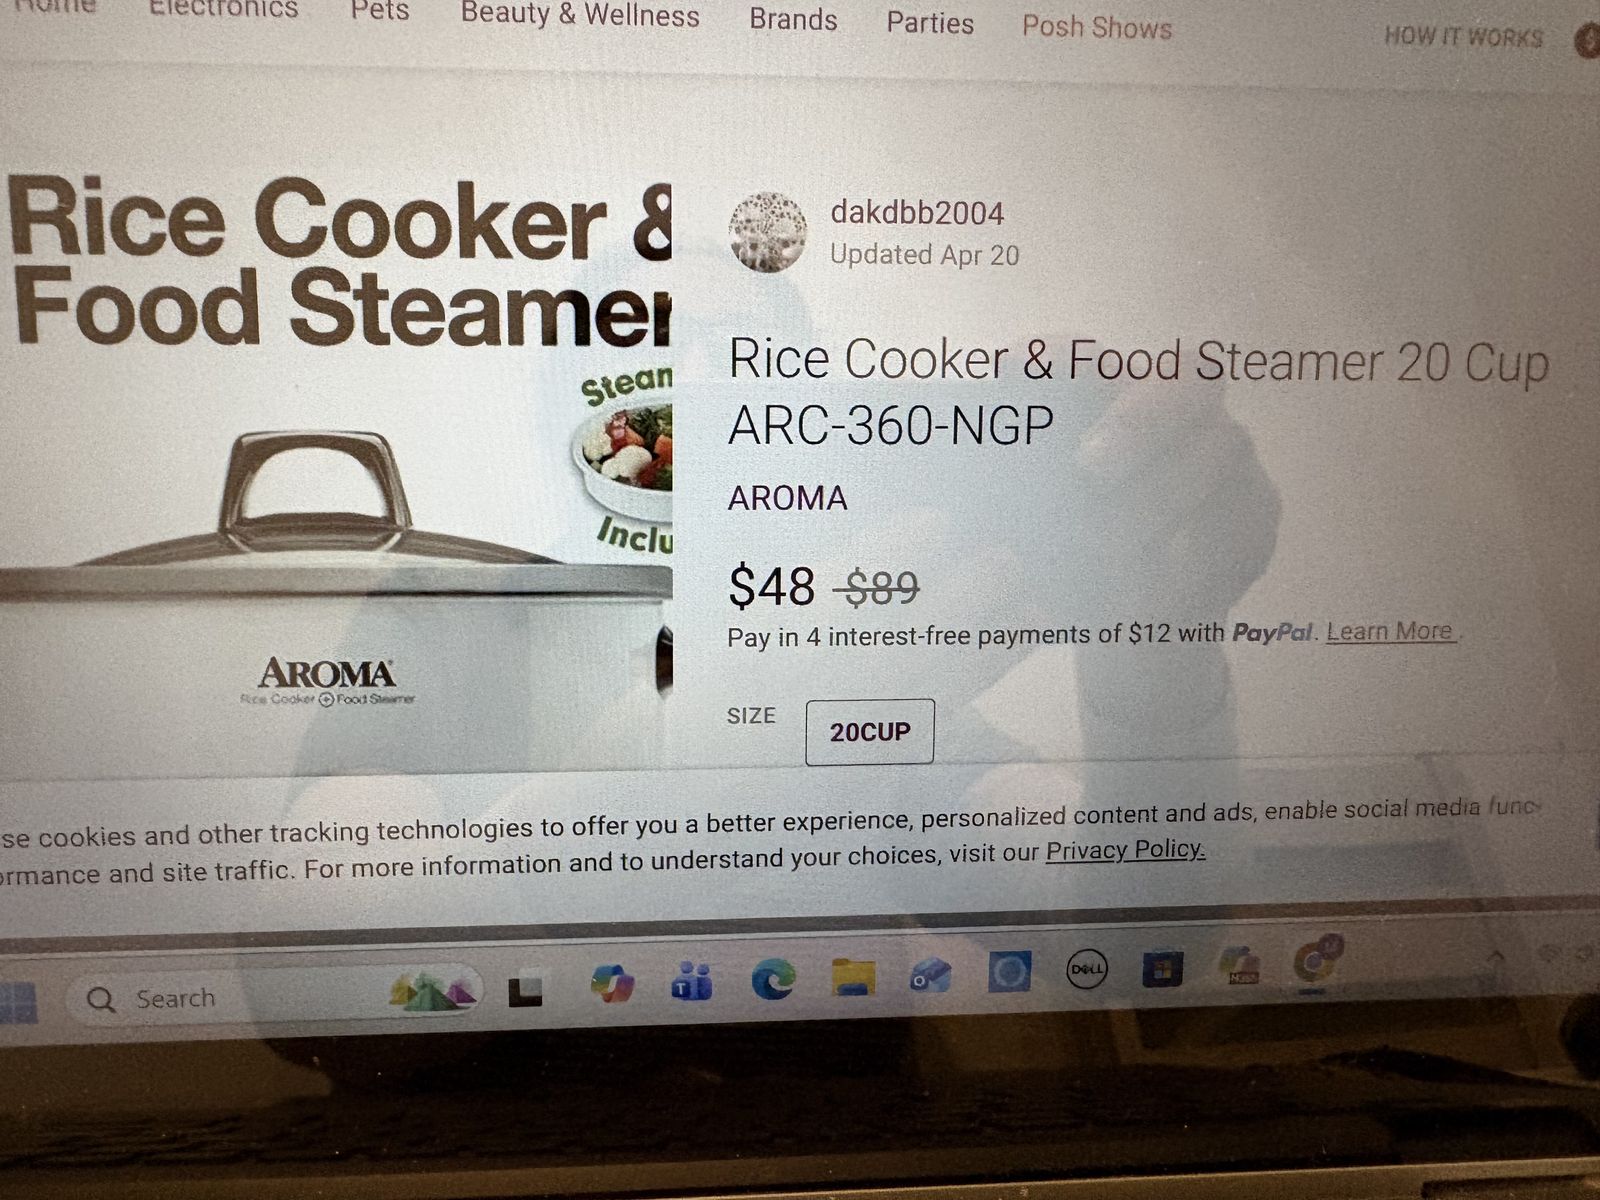
Task: Select the 20CUP size option
Action: click(x=870, y=732)
